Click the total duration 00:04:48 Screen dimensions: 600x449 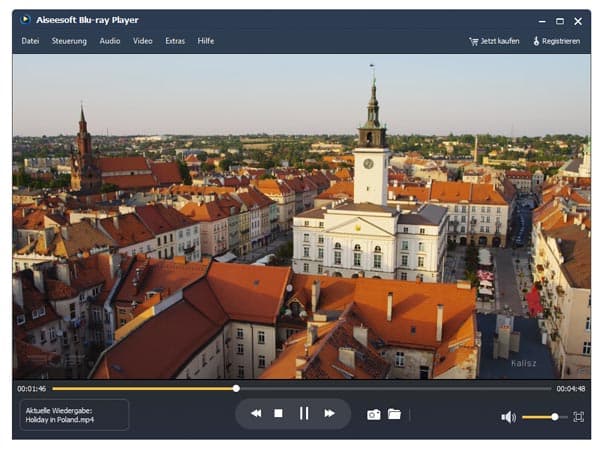point(571,389)
